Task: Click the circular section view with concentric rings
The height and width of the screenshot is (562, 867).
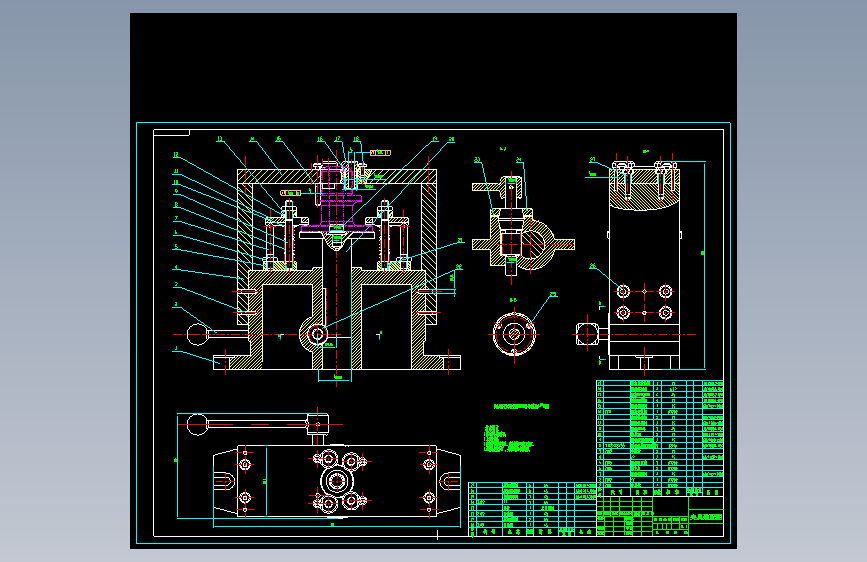Action: pyautogui.click(x=514, y=334)
